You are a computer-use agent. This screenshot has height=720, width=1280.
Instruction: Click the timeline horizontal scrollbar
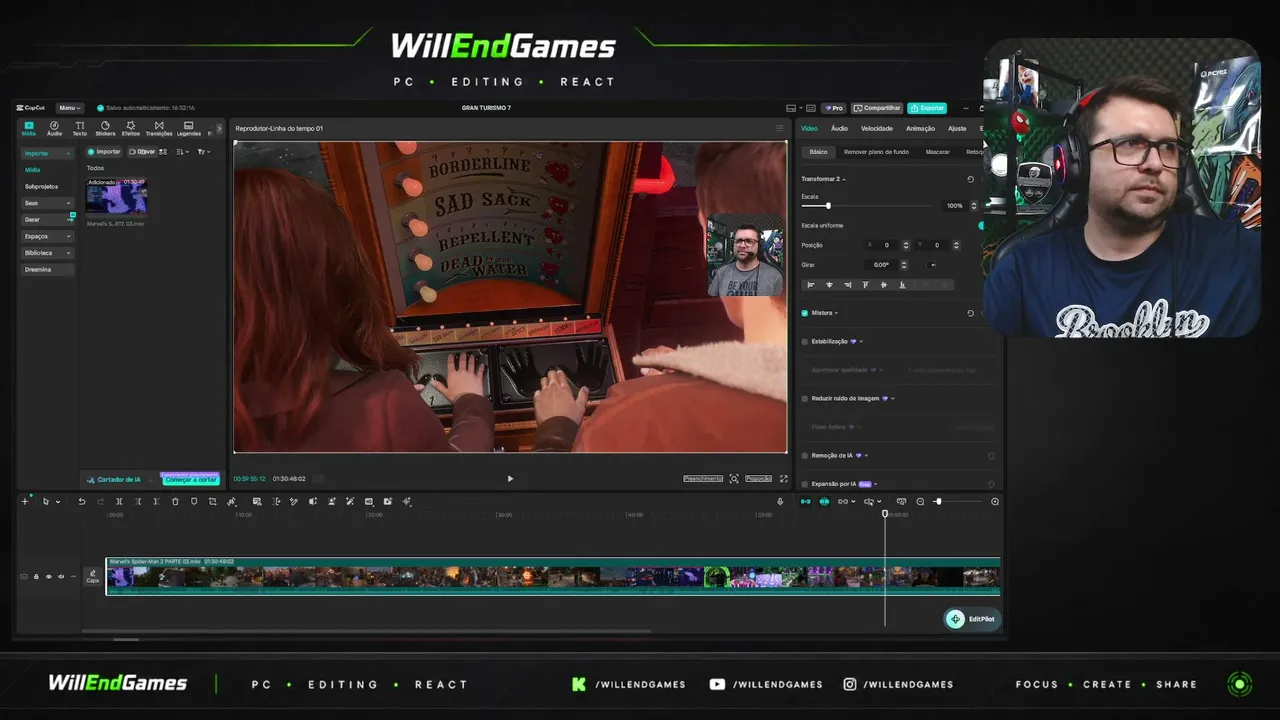click(x=366, y=631)
